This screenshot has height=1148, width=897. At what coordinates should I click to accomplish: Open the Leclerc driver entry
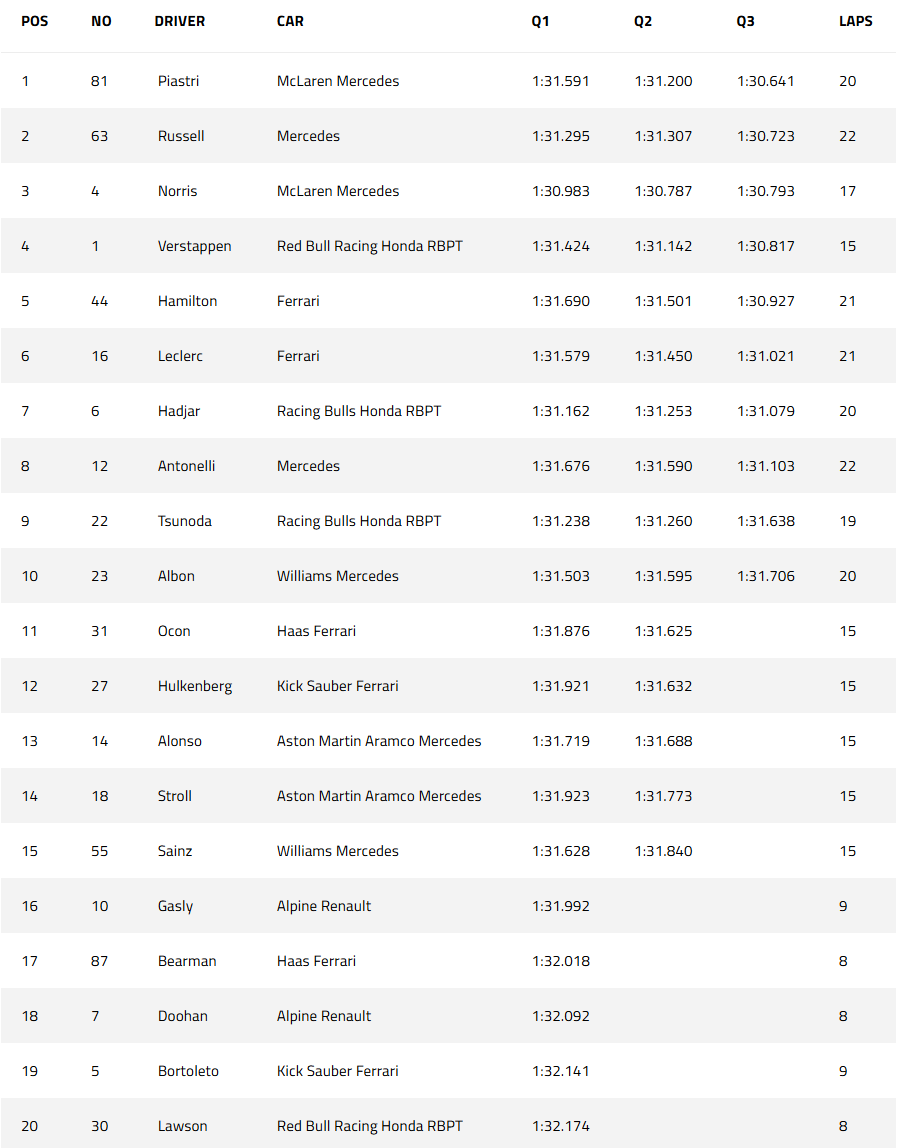pos(180,356)
